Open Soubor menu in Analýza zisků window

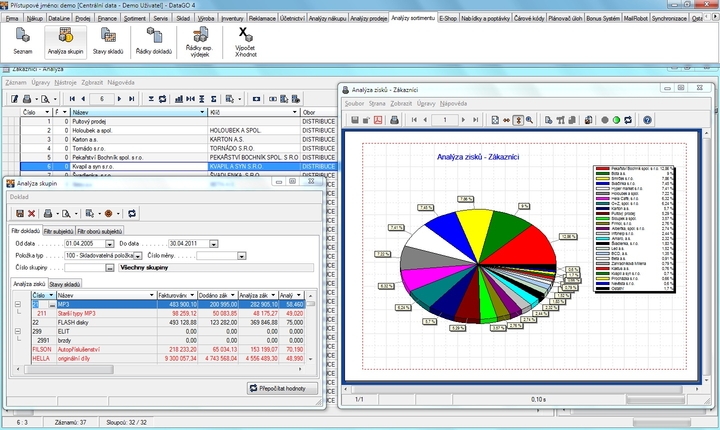coord(354,103)
